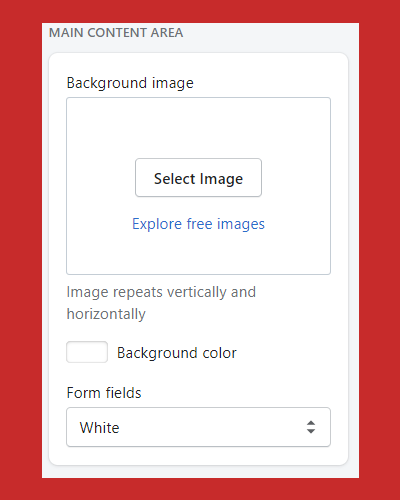400x500 pixels.
Task: Click the Select Image button
Action: coord(198,178)
